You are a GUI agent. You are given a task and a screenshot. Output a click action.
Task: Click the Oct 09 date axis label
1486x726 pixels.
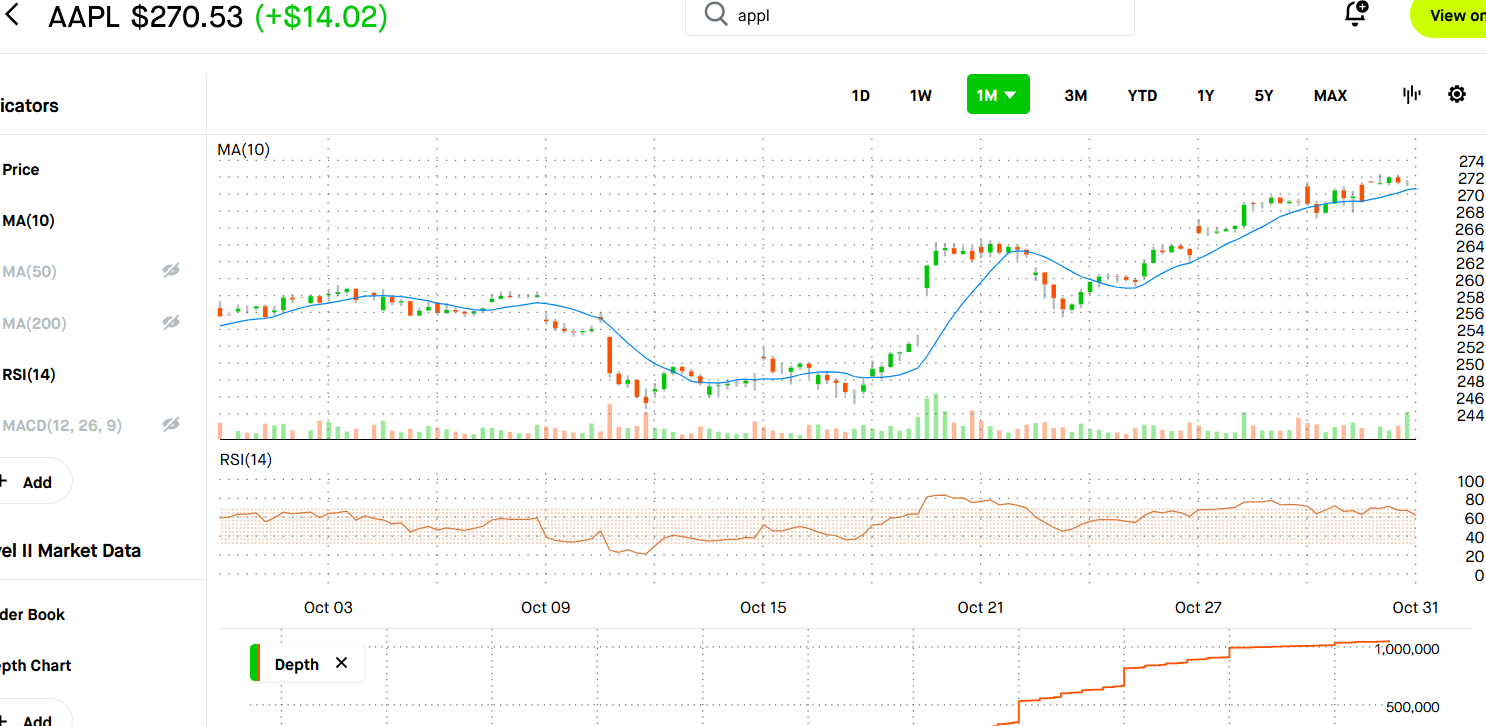(546, 607)
